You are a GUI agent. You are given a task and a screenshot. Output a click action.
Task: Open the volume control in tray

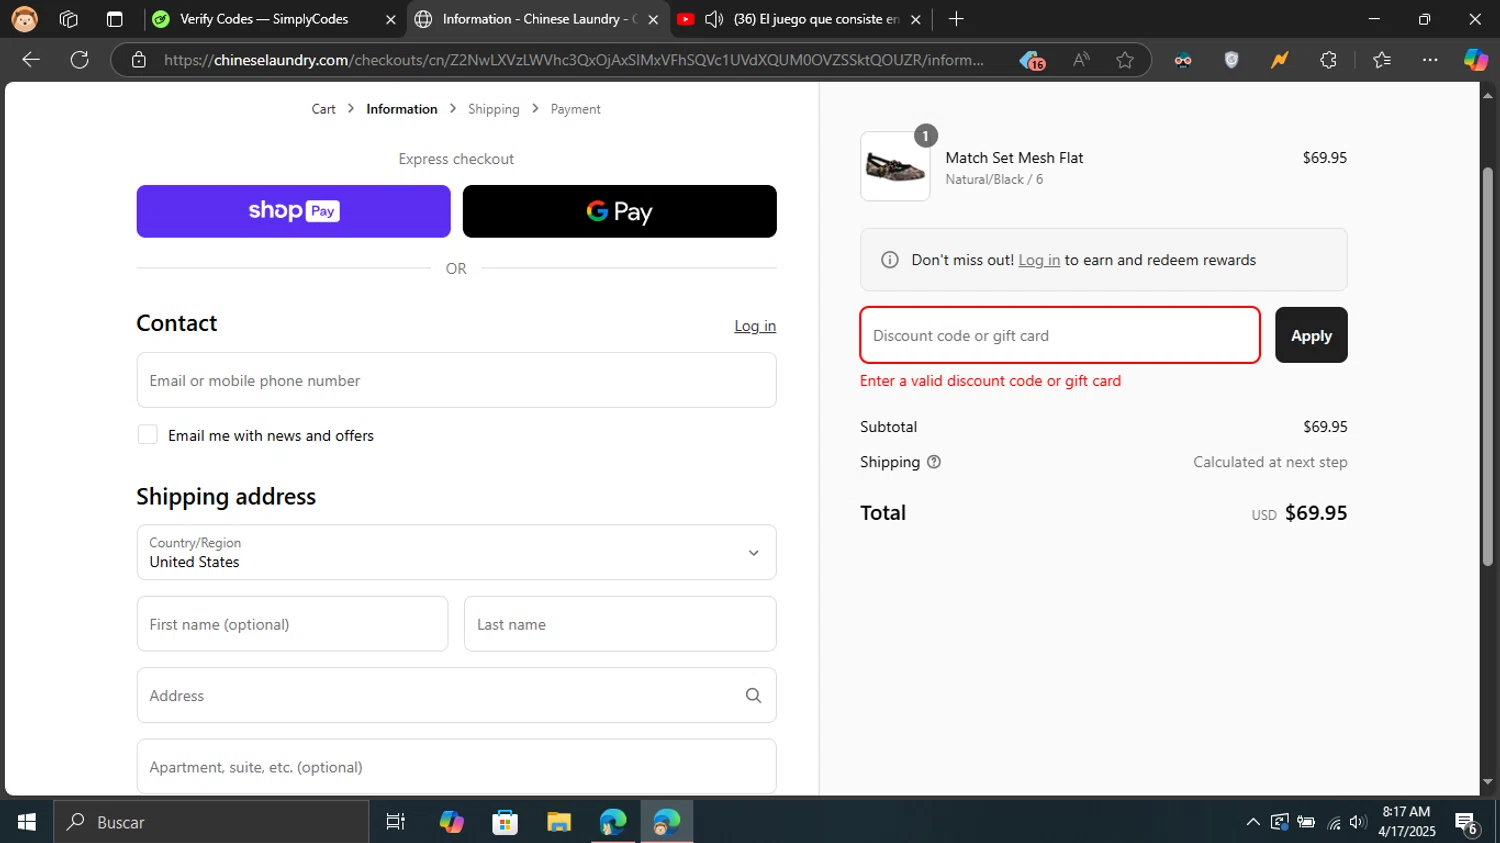1357,822
